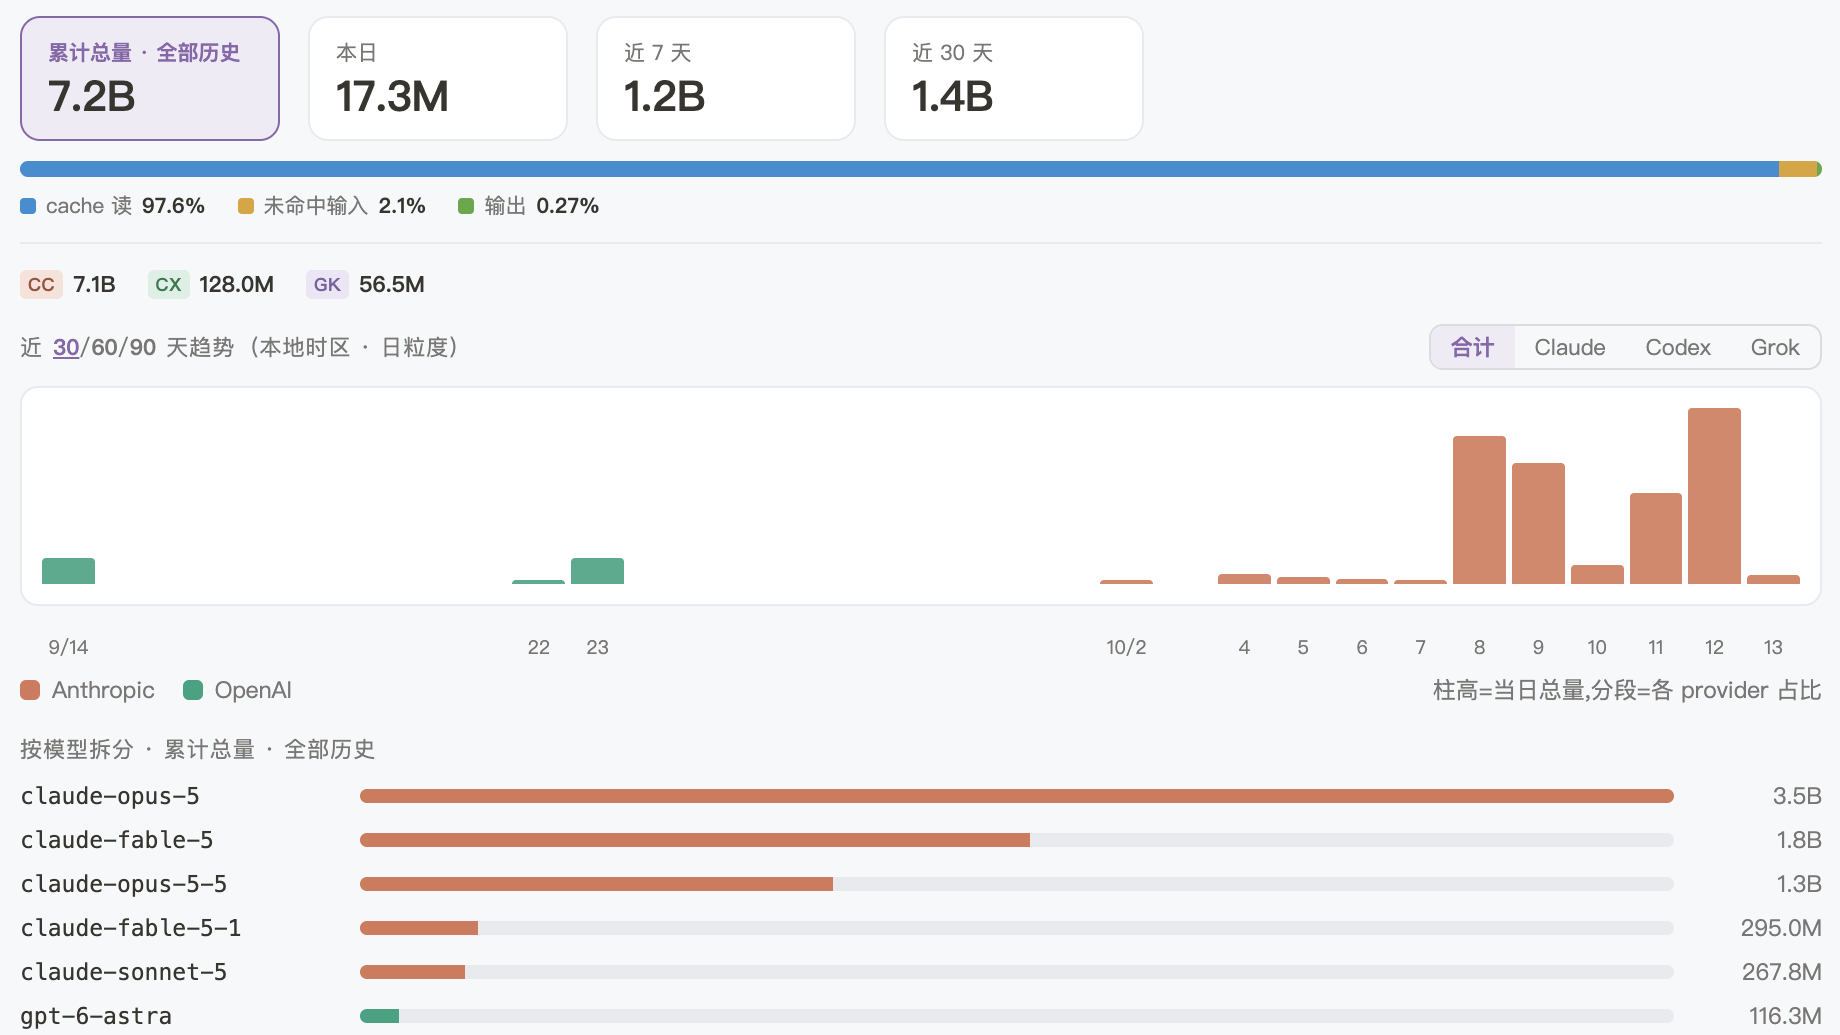
Task: Switch to the 合计 tab
Action: pos(1472,347)
